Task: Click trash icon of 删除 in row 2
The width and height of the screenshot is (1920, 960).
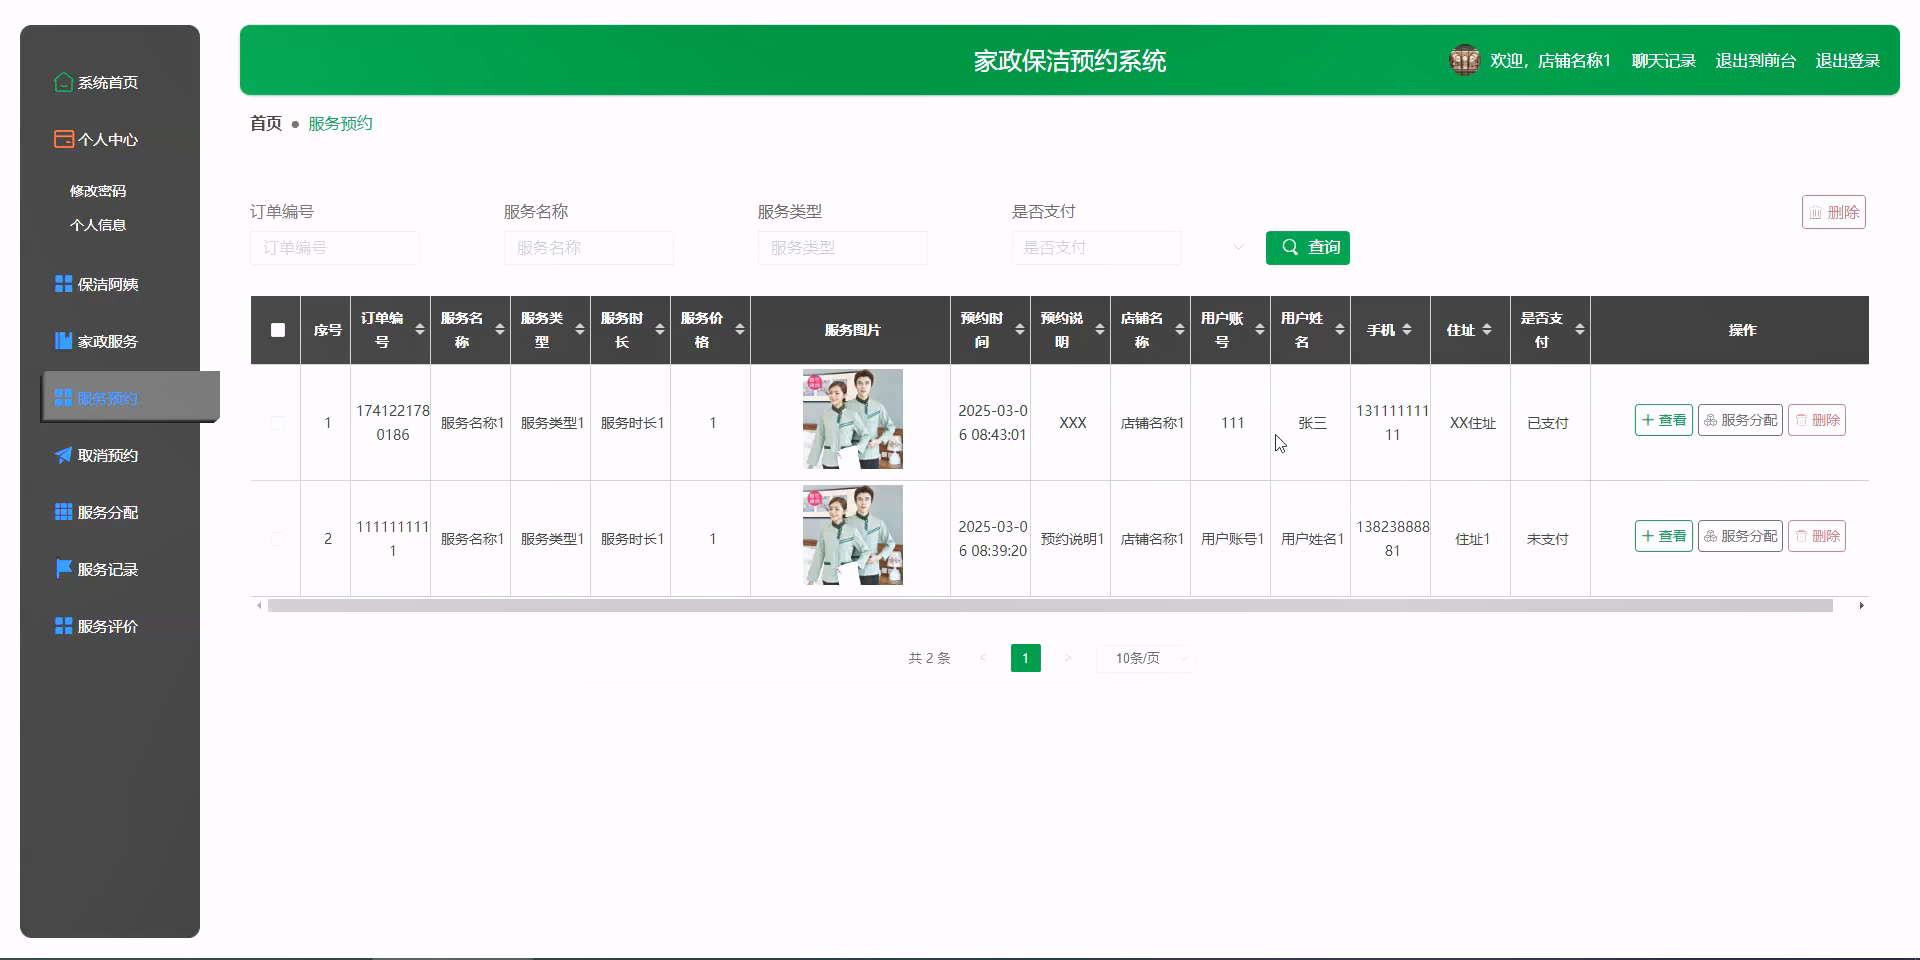Action: pos(1801,536)
